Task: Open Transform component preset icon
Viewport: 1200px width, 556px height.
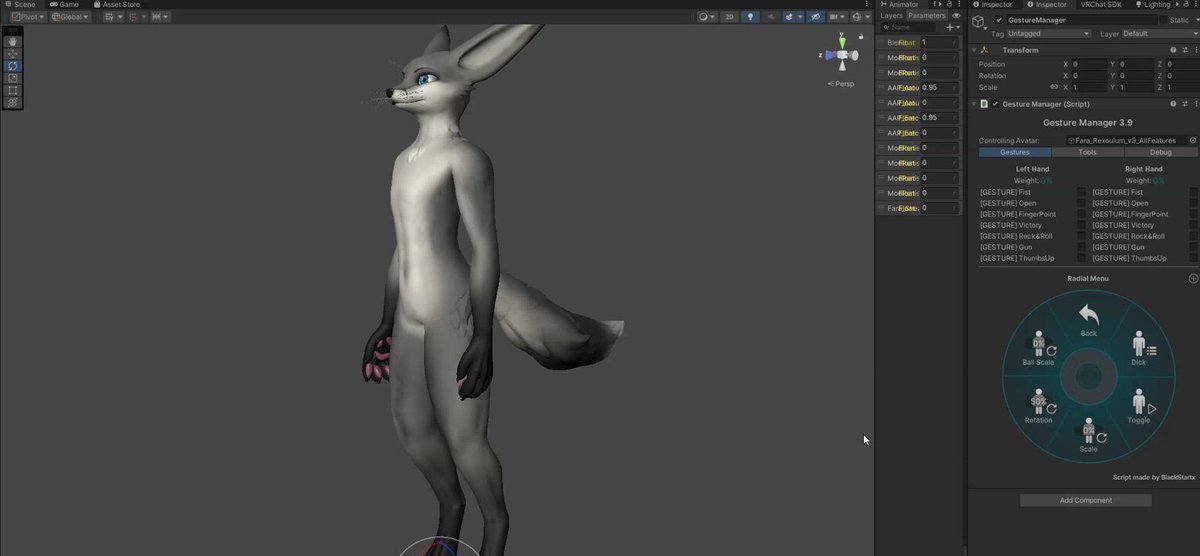Action: (1183, 50)
